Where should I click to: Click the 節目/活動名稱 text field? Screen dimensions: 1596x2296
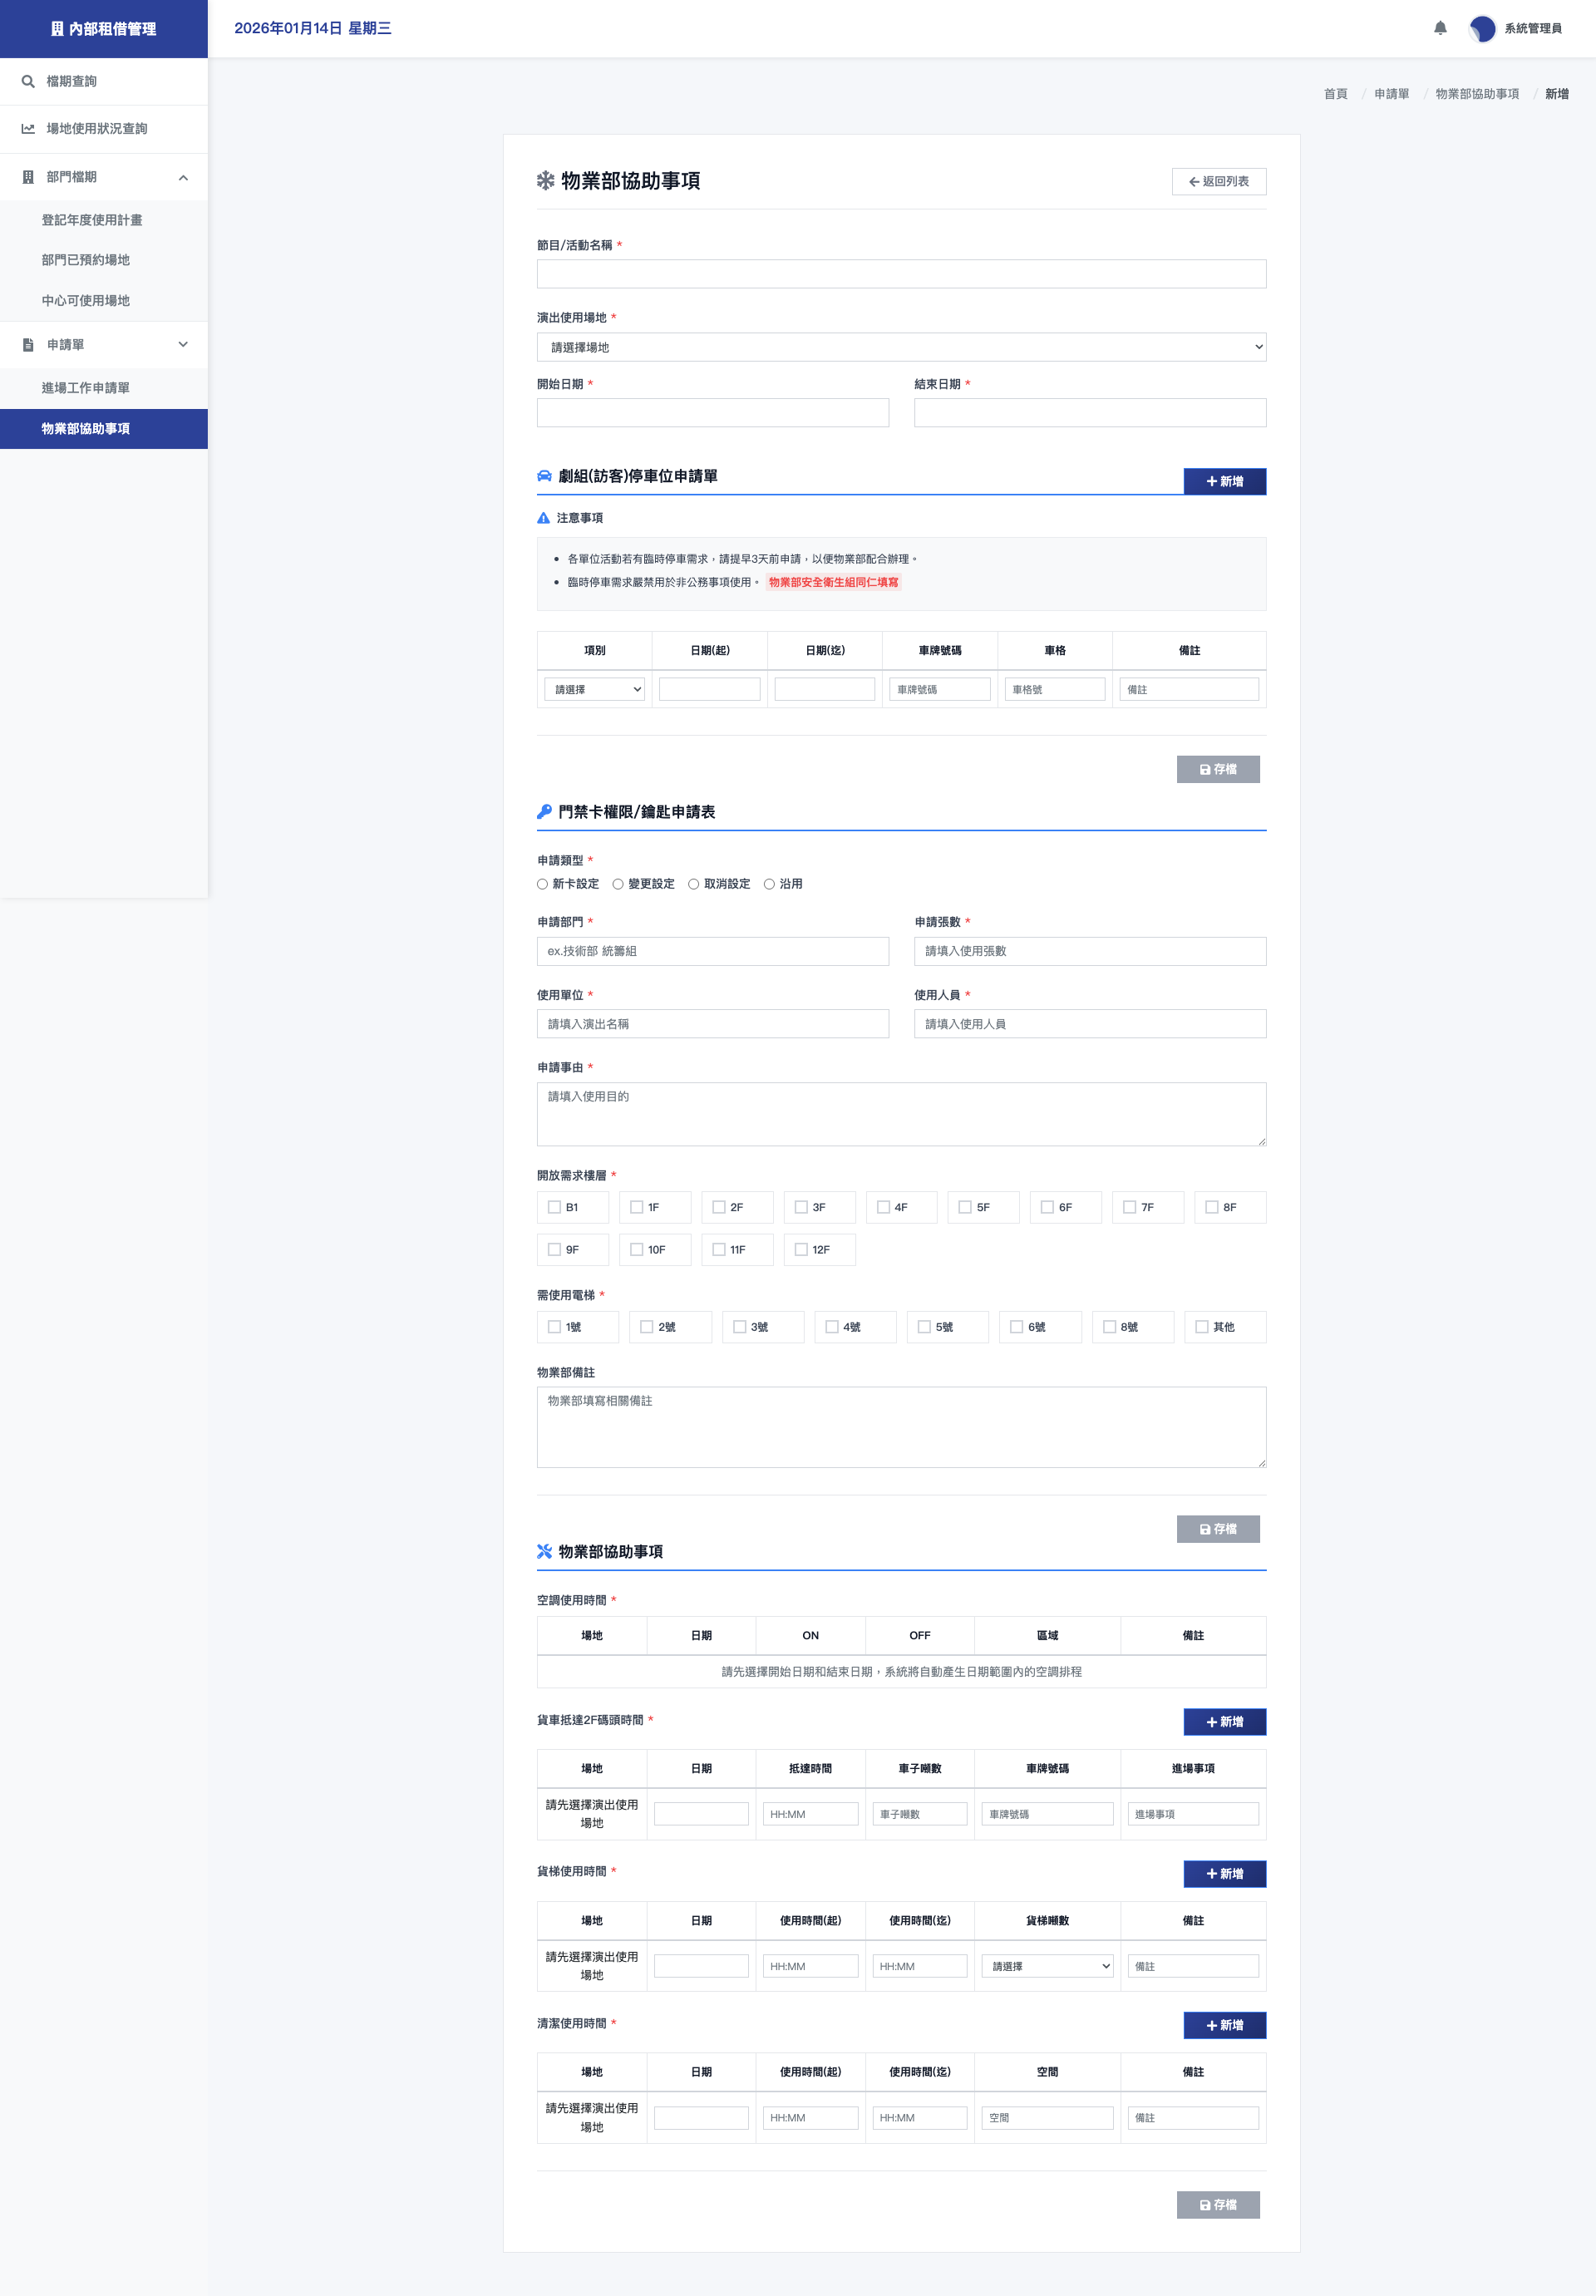coord(901,274)
